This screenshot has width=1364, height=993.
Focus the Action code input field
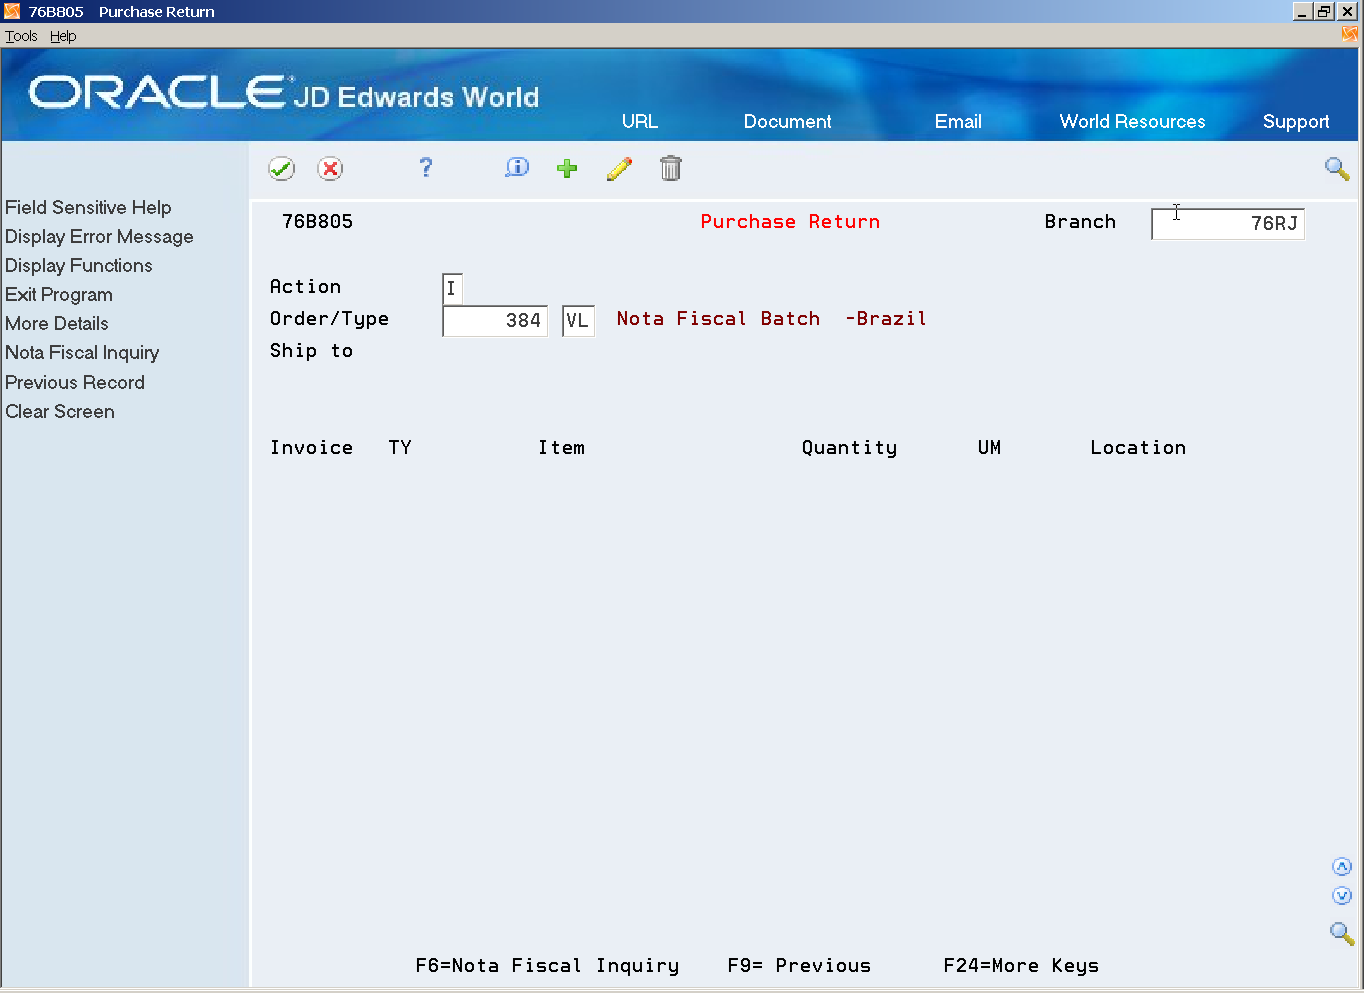pyautogui.click(x=452, y=289)
